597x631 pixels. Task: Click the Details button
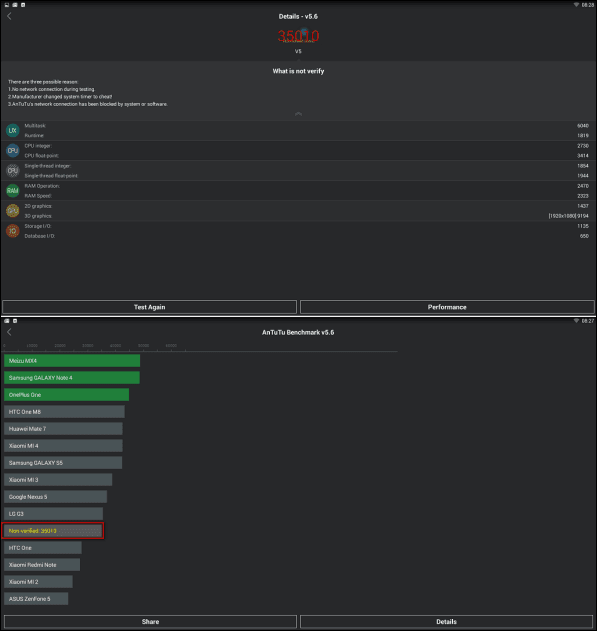tap(446, 622)
